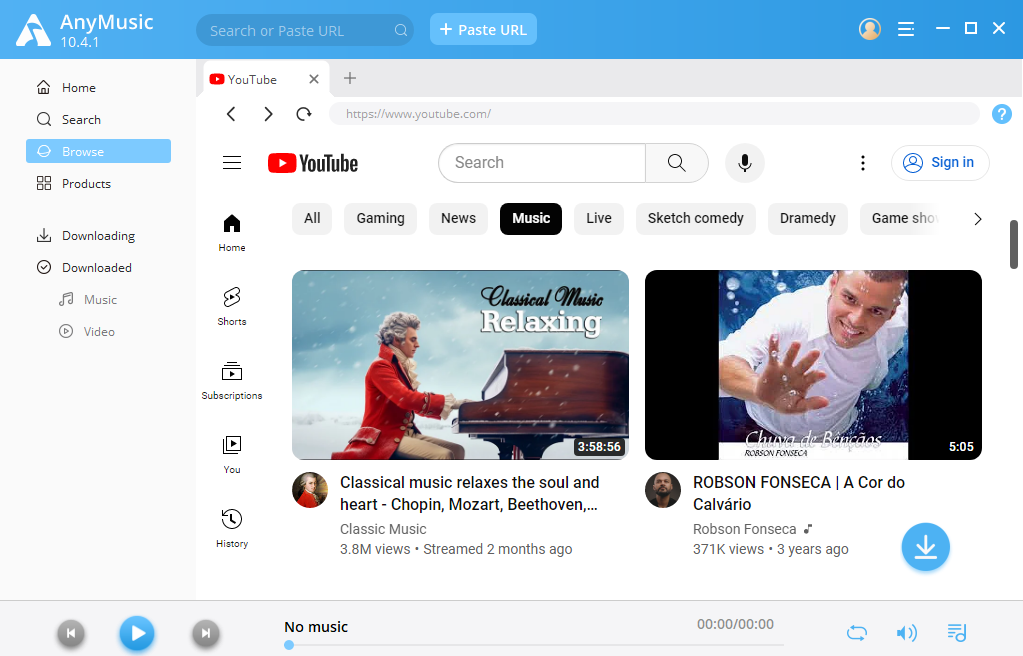Reload the page with the refresh icon
This screenshot has width=1023, height=656.
[304, 114]
